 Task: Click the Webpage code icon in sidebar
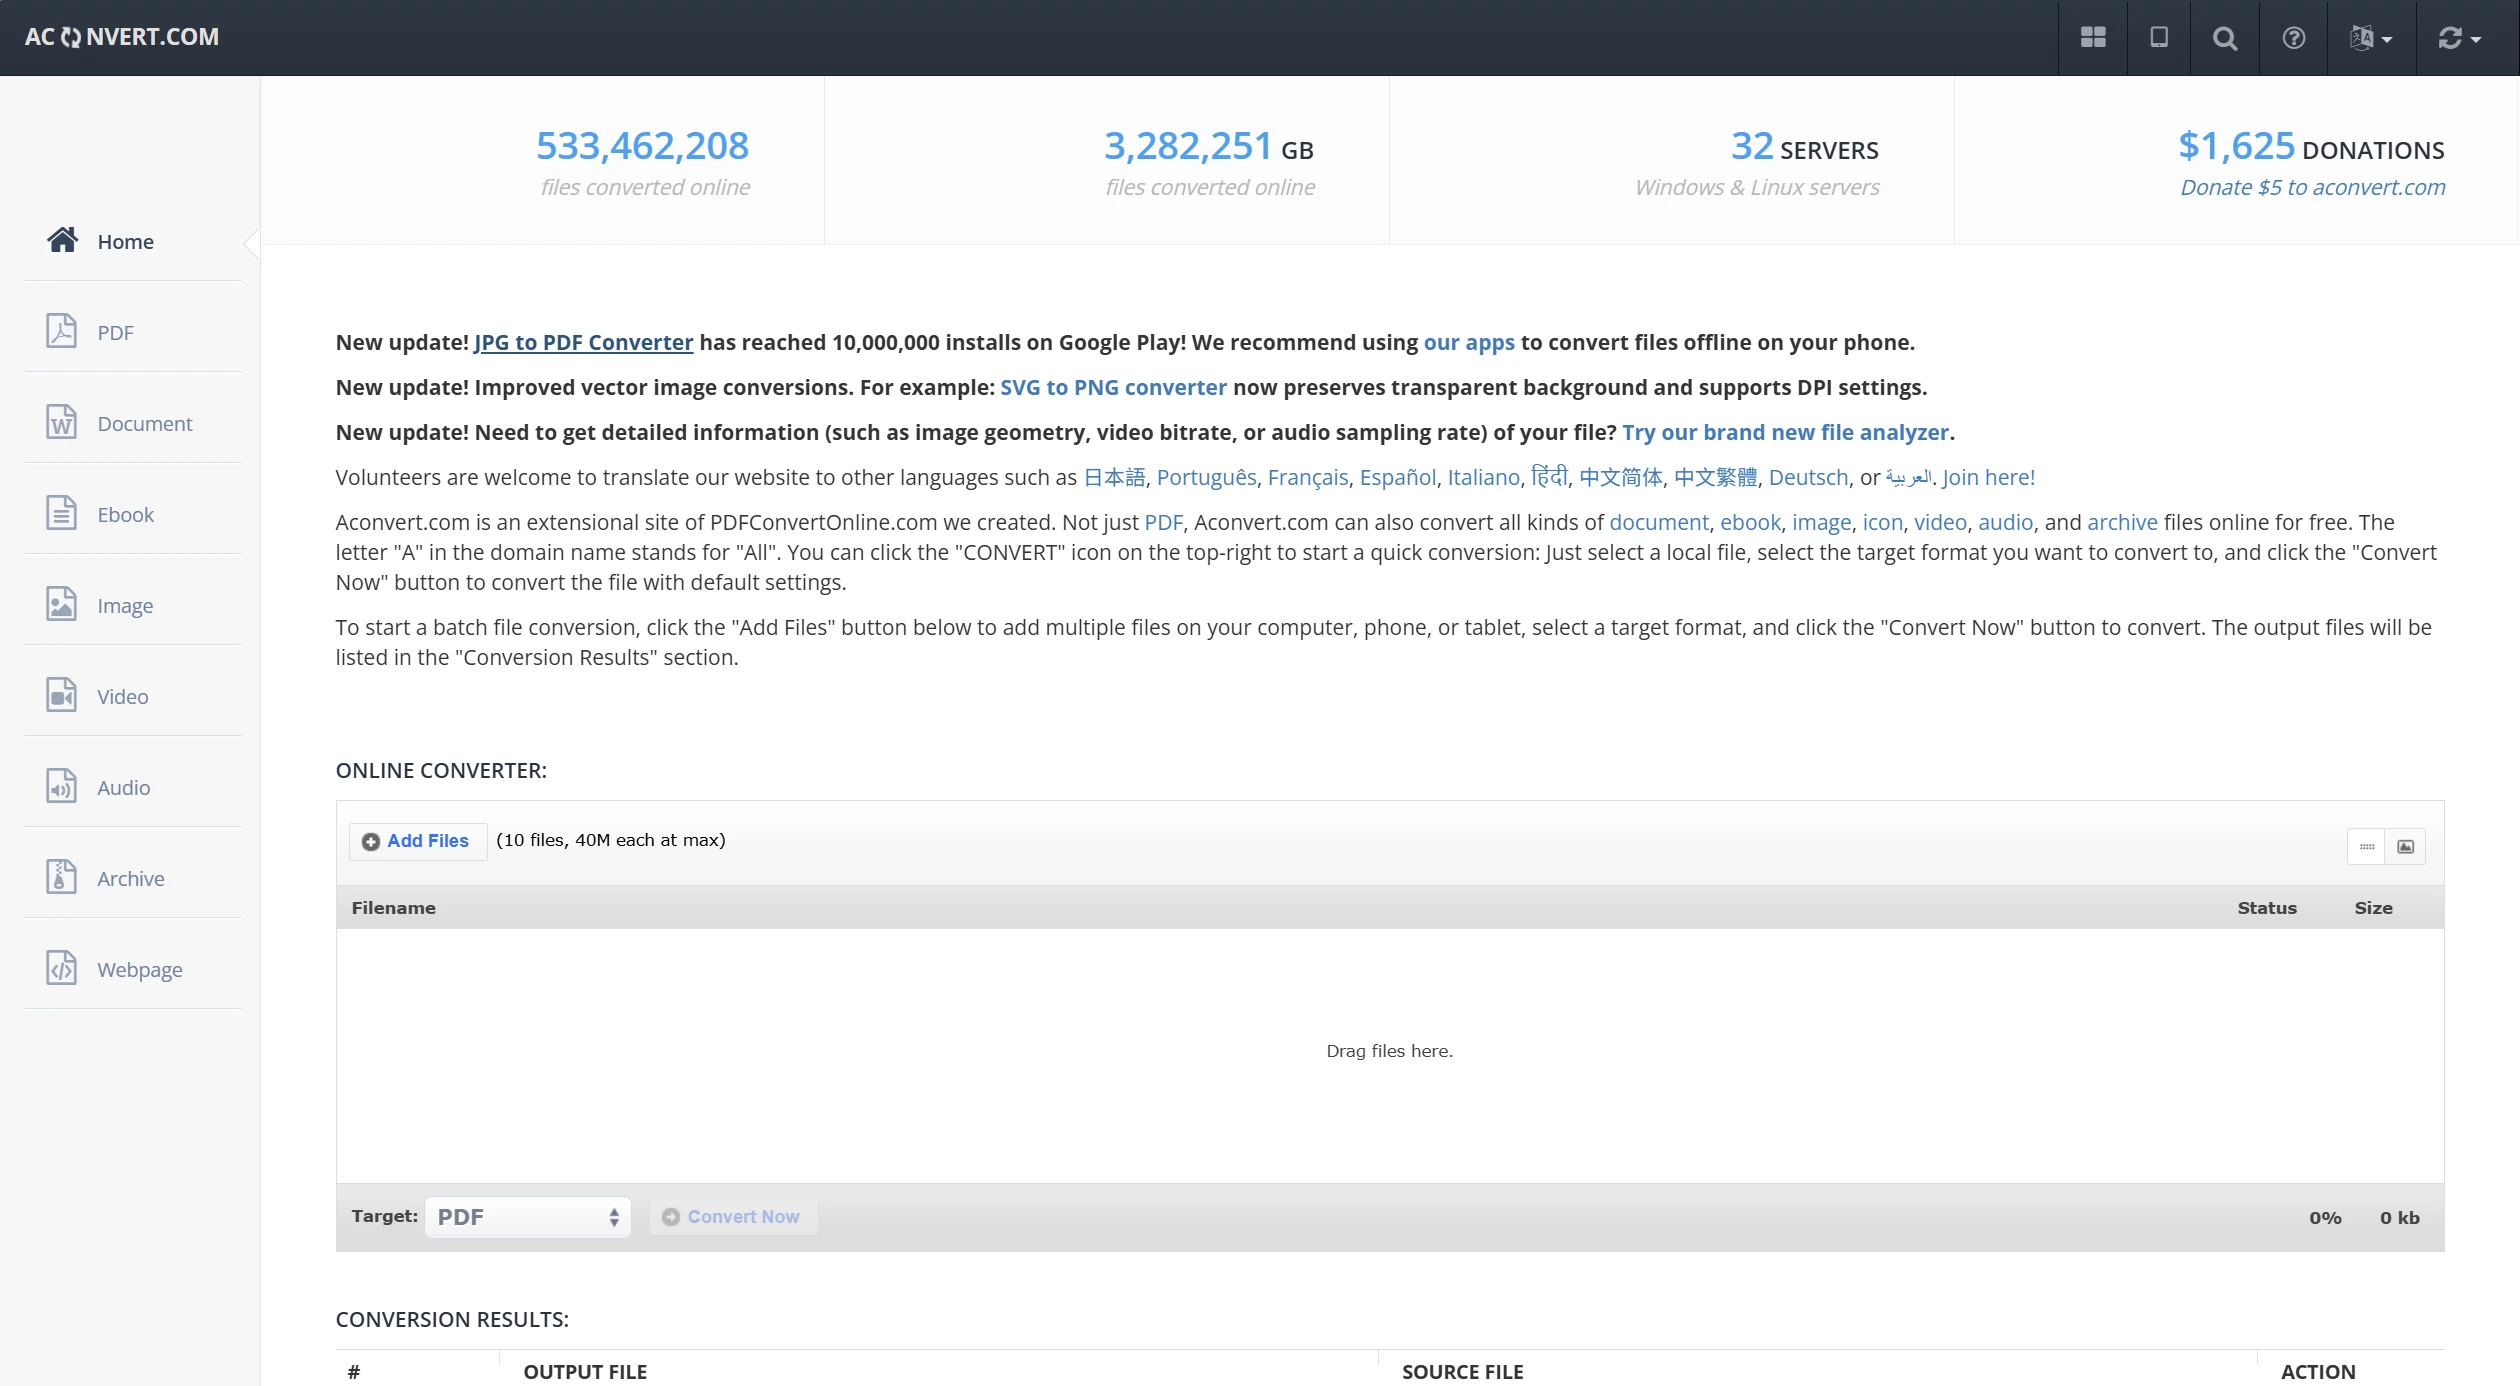click(x=62, y=968)
